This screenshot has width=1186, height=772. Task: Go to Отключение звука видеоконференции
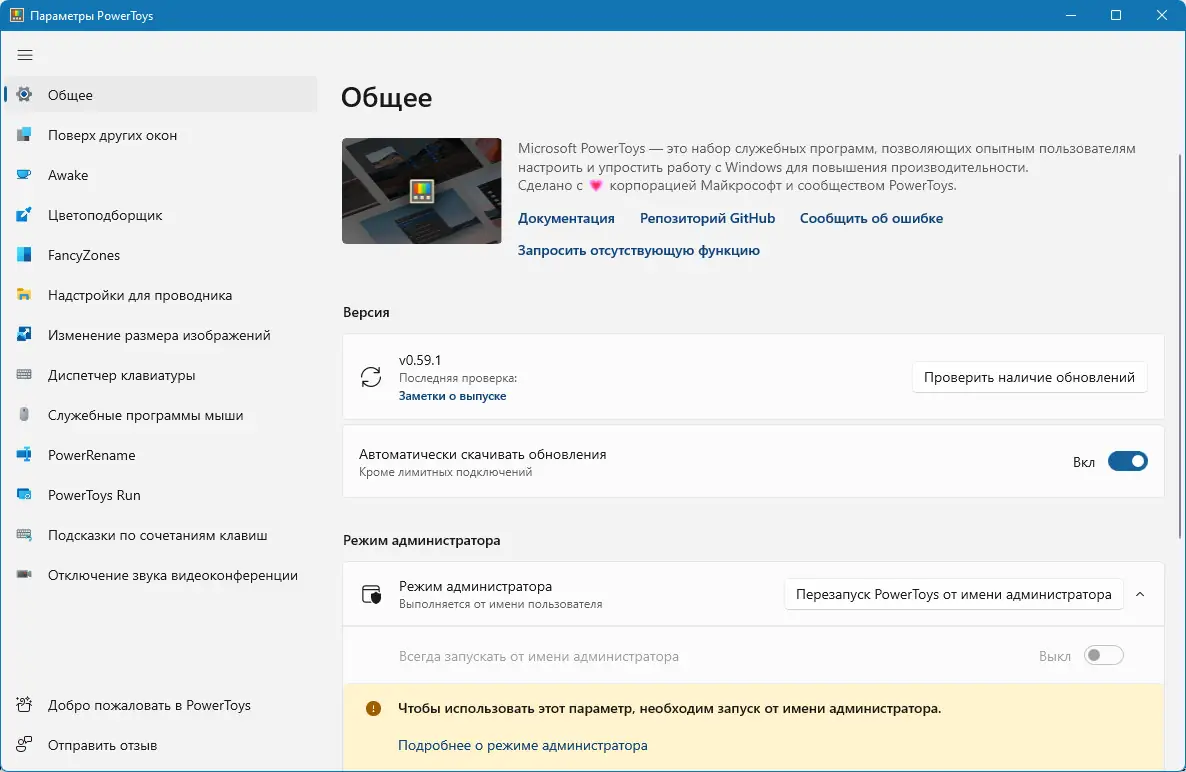tap(160, 575)
